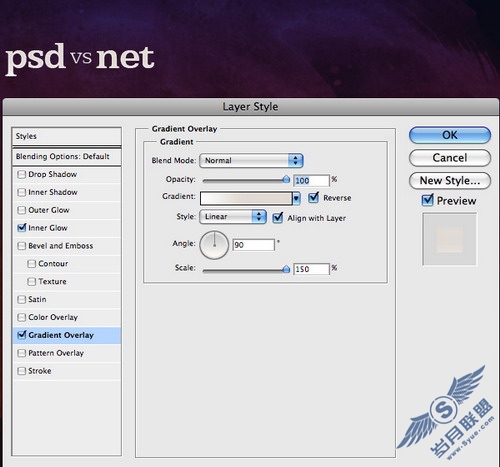Enable the Bevel and Emboss checkbox

click(22, 246)
